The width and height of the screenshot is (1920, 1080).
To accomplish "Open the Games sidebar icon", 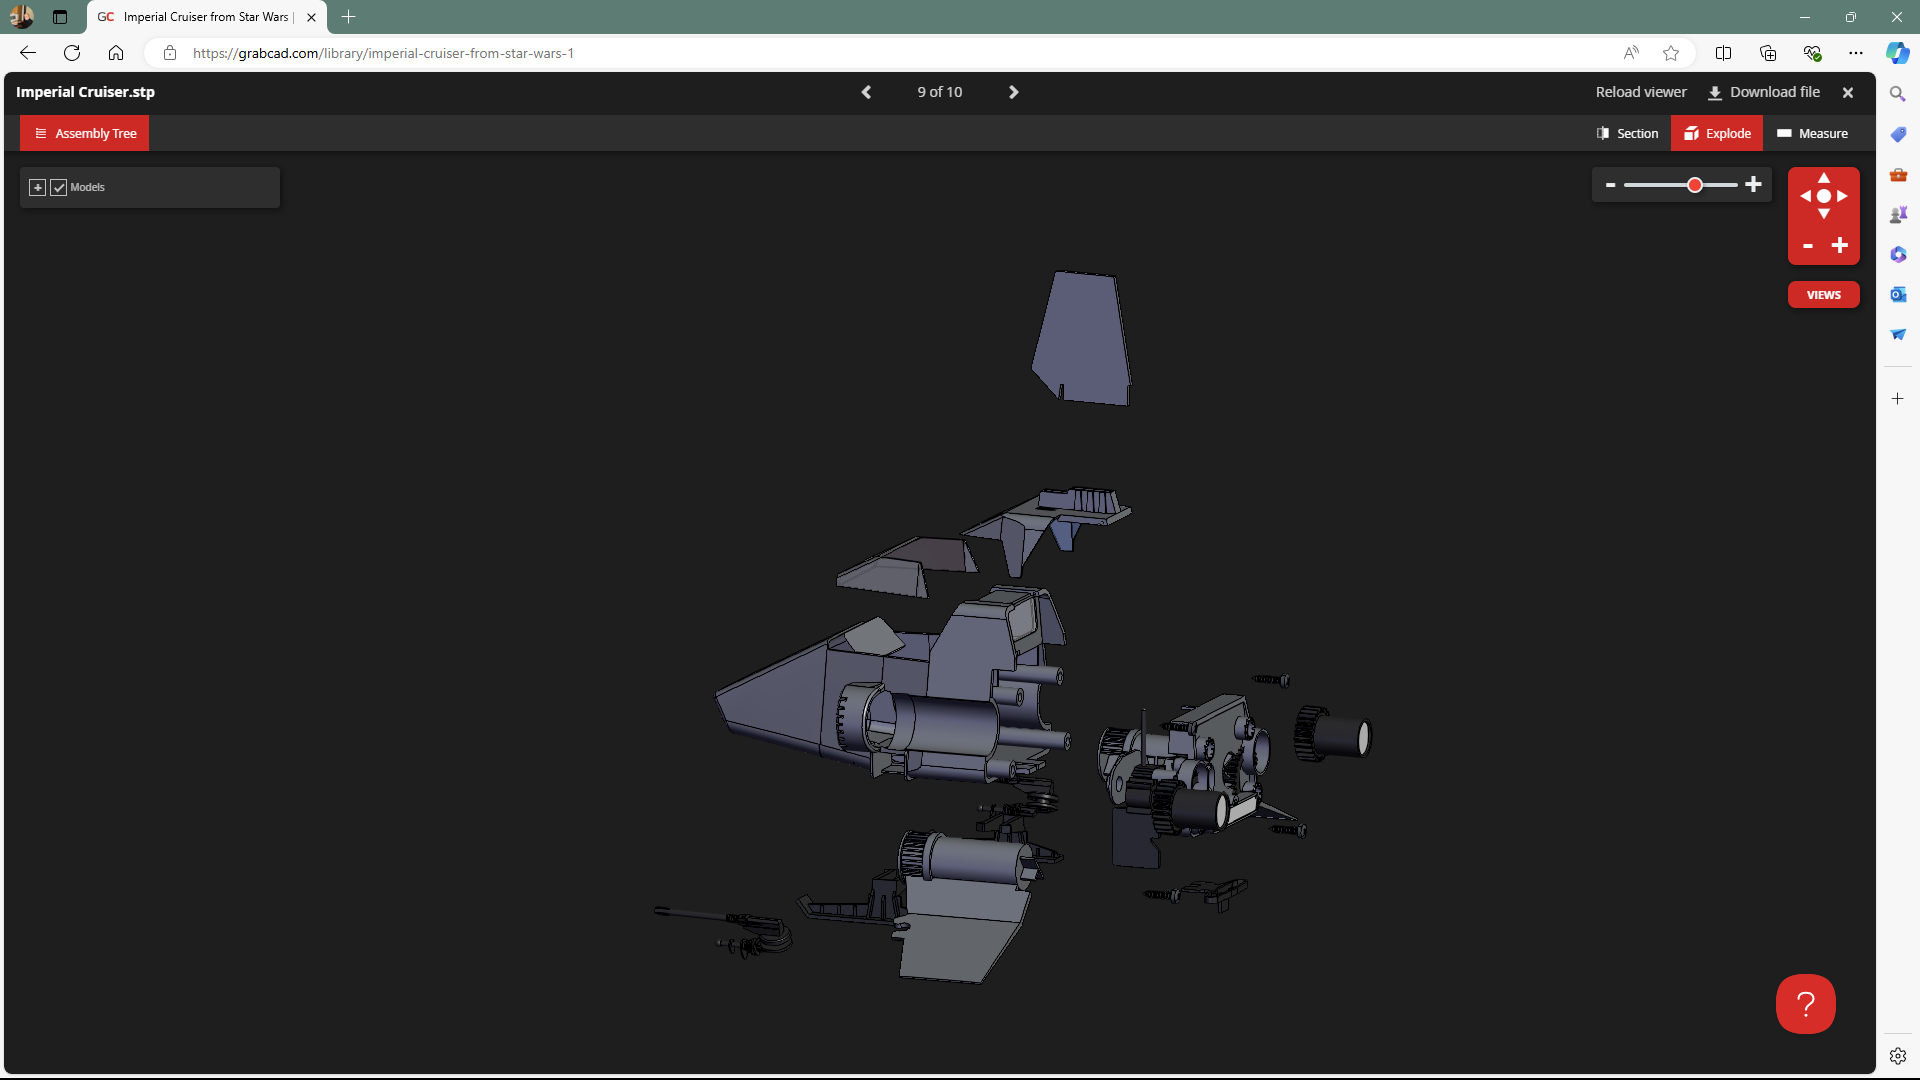I will 1898,214.
